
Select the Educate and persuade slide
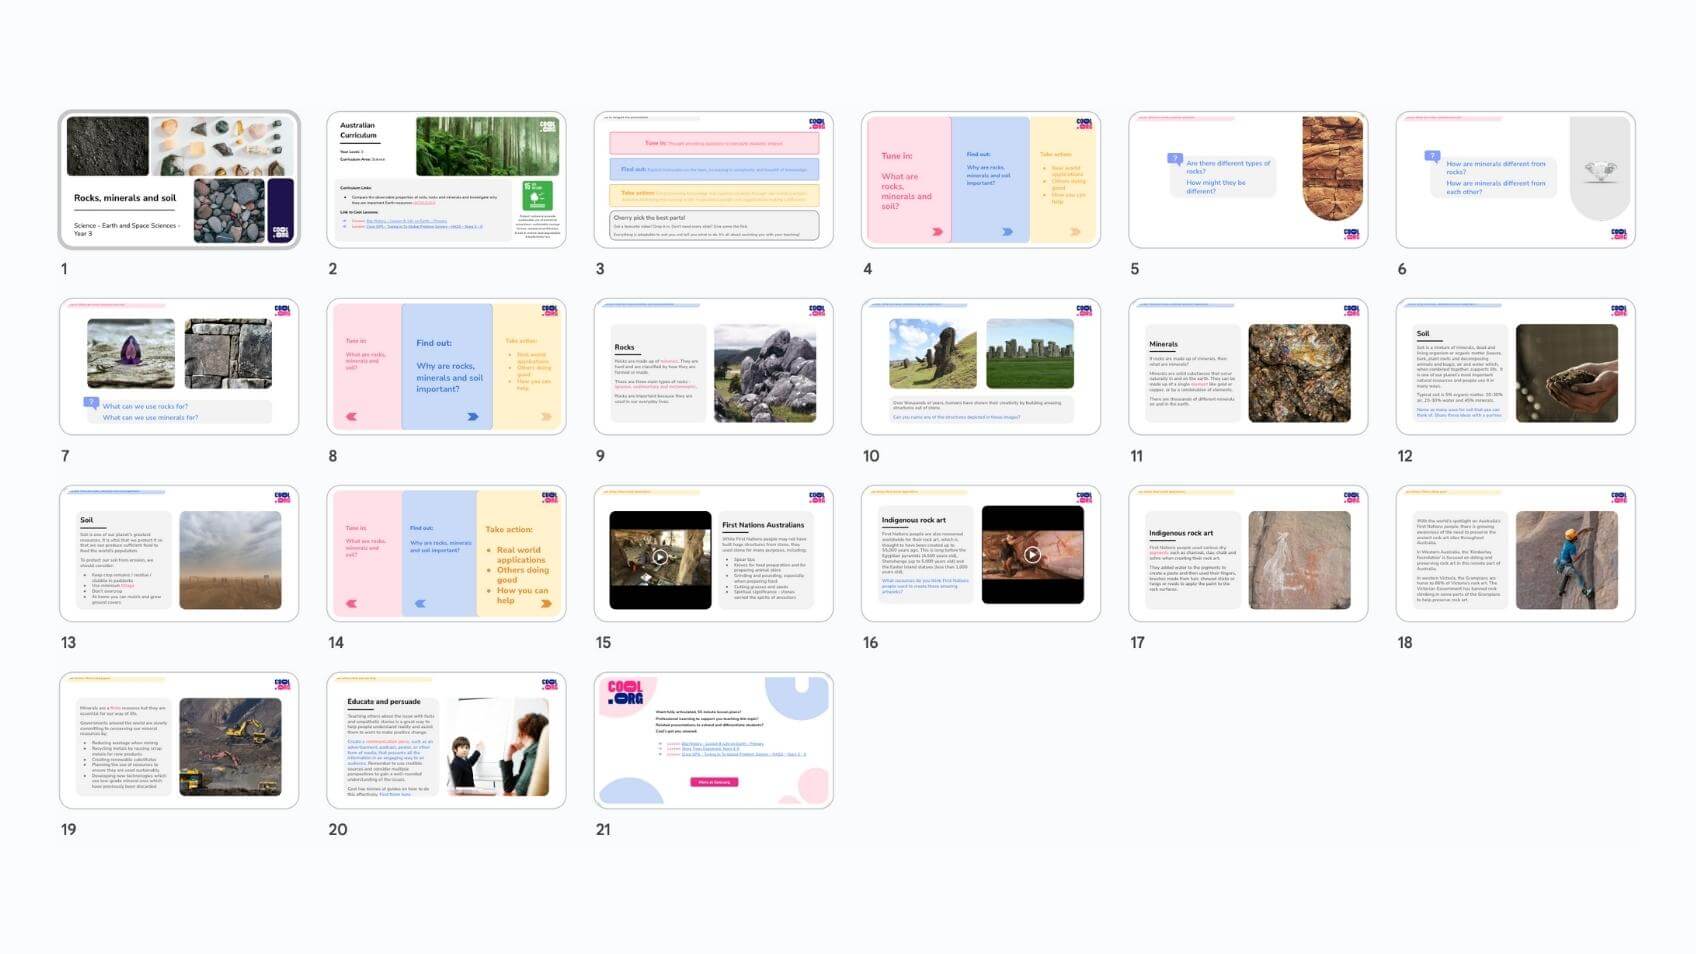coord(446,741)
